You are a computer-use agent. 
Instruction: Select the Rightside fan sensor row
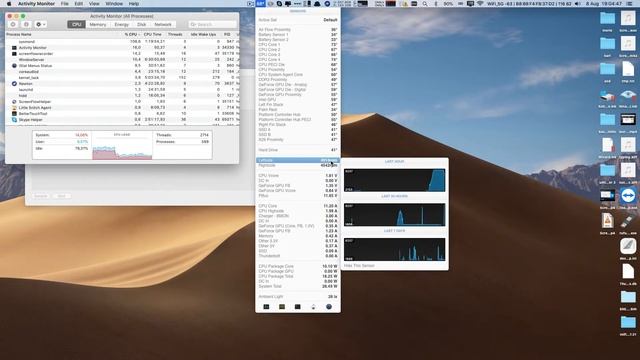point(298,165)
